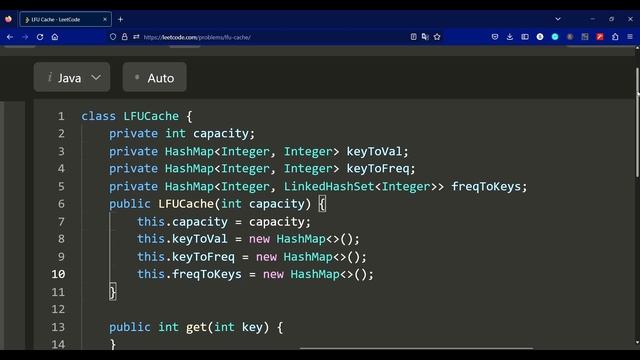
Task: Click line number 13 in the gutter
Action: [x=58, y=327]
